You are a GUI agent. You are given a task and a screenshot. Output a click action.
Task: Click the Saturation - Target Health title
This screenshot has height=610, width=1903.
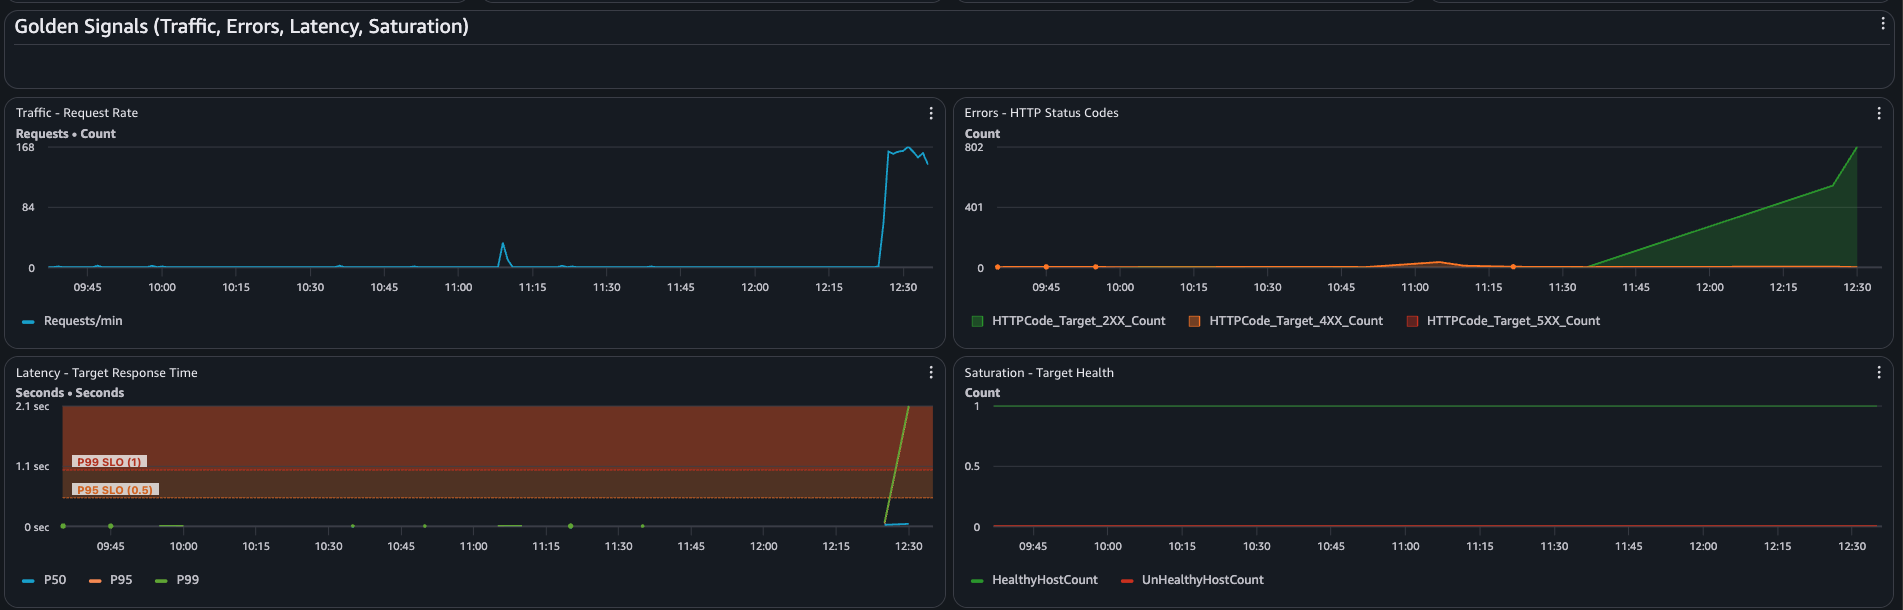pos(1039,373)
